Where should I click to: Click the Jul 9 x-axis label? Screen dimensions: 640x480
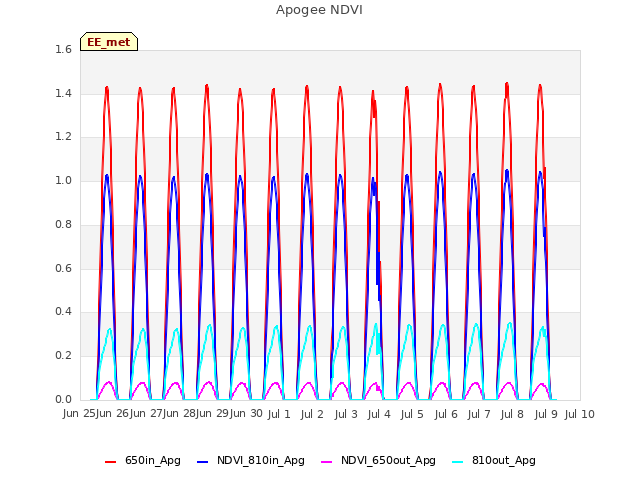click(546, 414)
